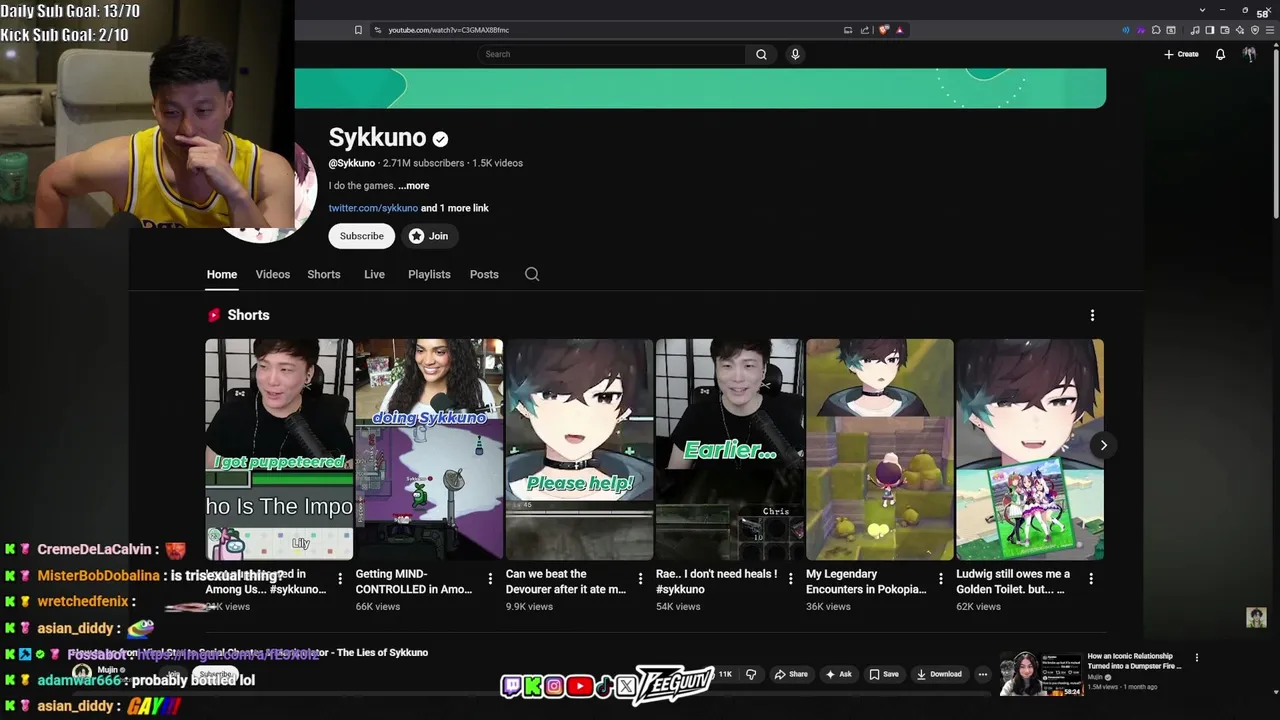The height and width of the screenshot is (720, 1280).
Task: Open options for Mujin recommended video
Action: coord(1196,657)
